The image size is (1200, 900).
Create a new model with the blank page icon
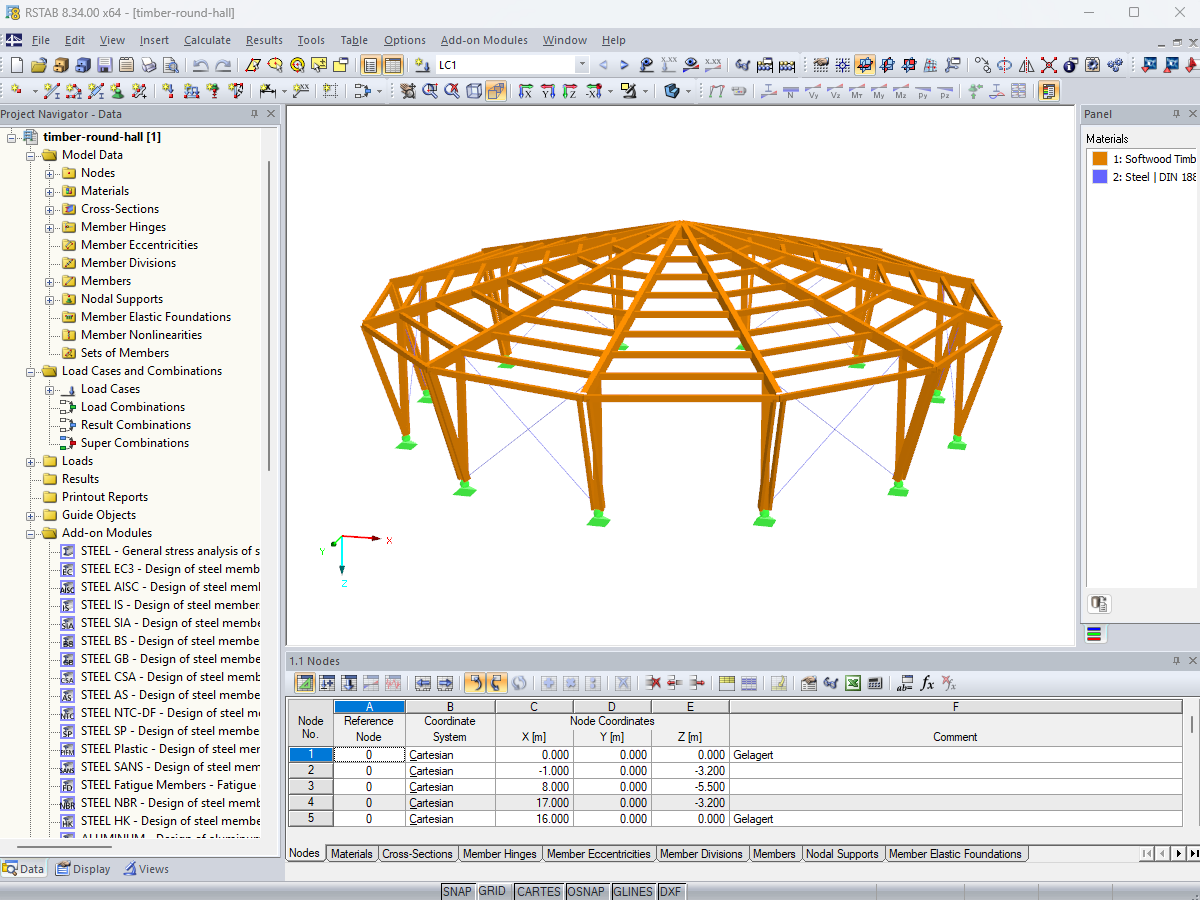point(17,65)
